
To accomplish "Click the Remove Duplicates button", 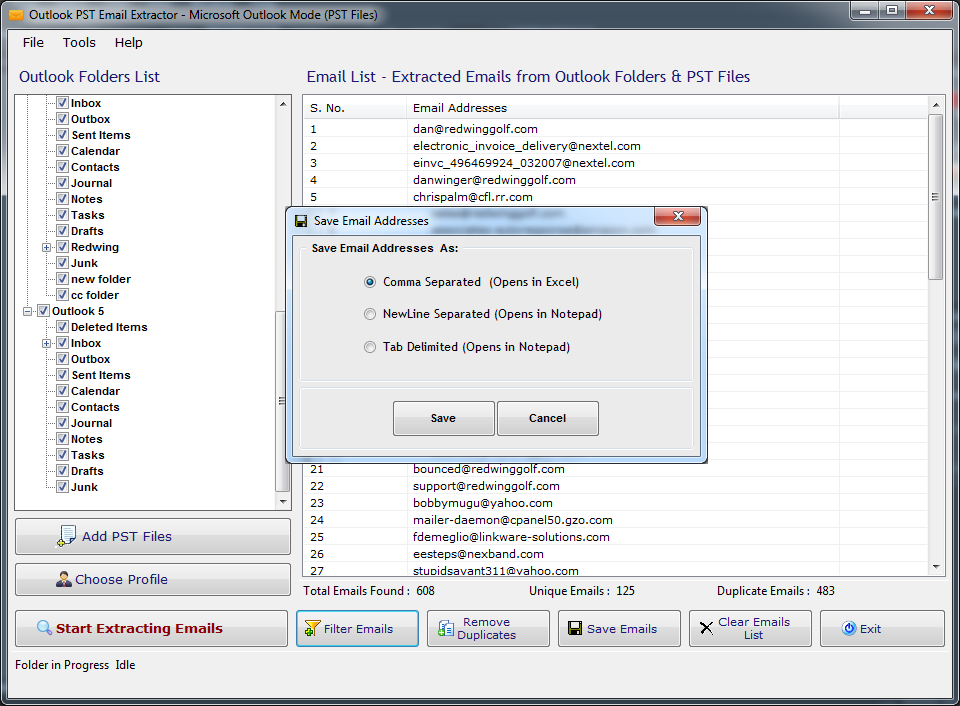I will [489, 628].
